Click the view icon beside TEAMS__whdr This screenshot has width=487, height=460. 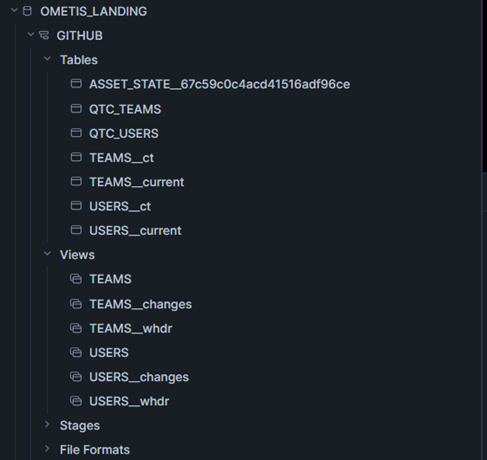click(76, 328)
